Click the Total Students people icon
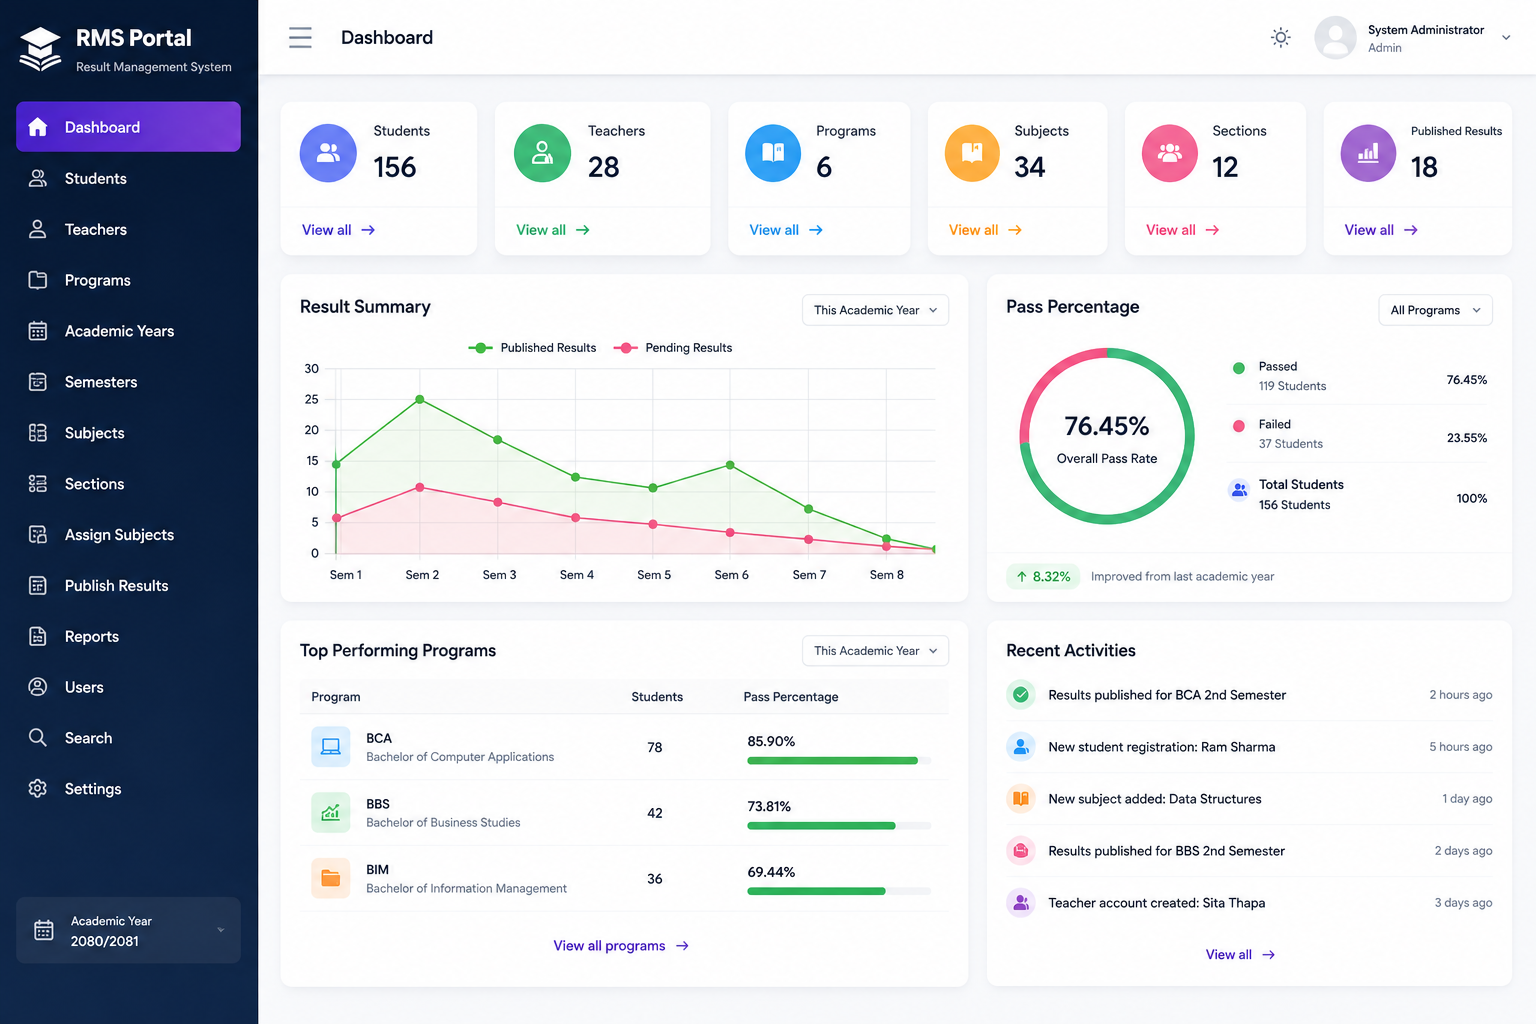Image resolution: width=1536 pixels, height=1024 pixels. [x=1239, y=490]
